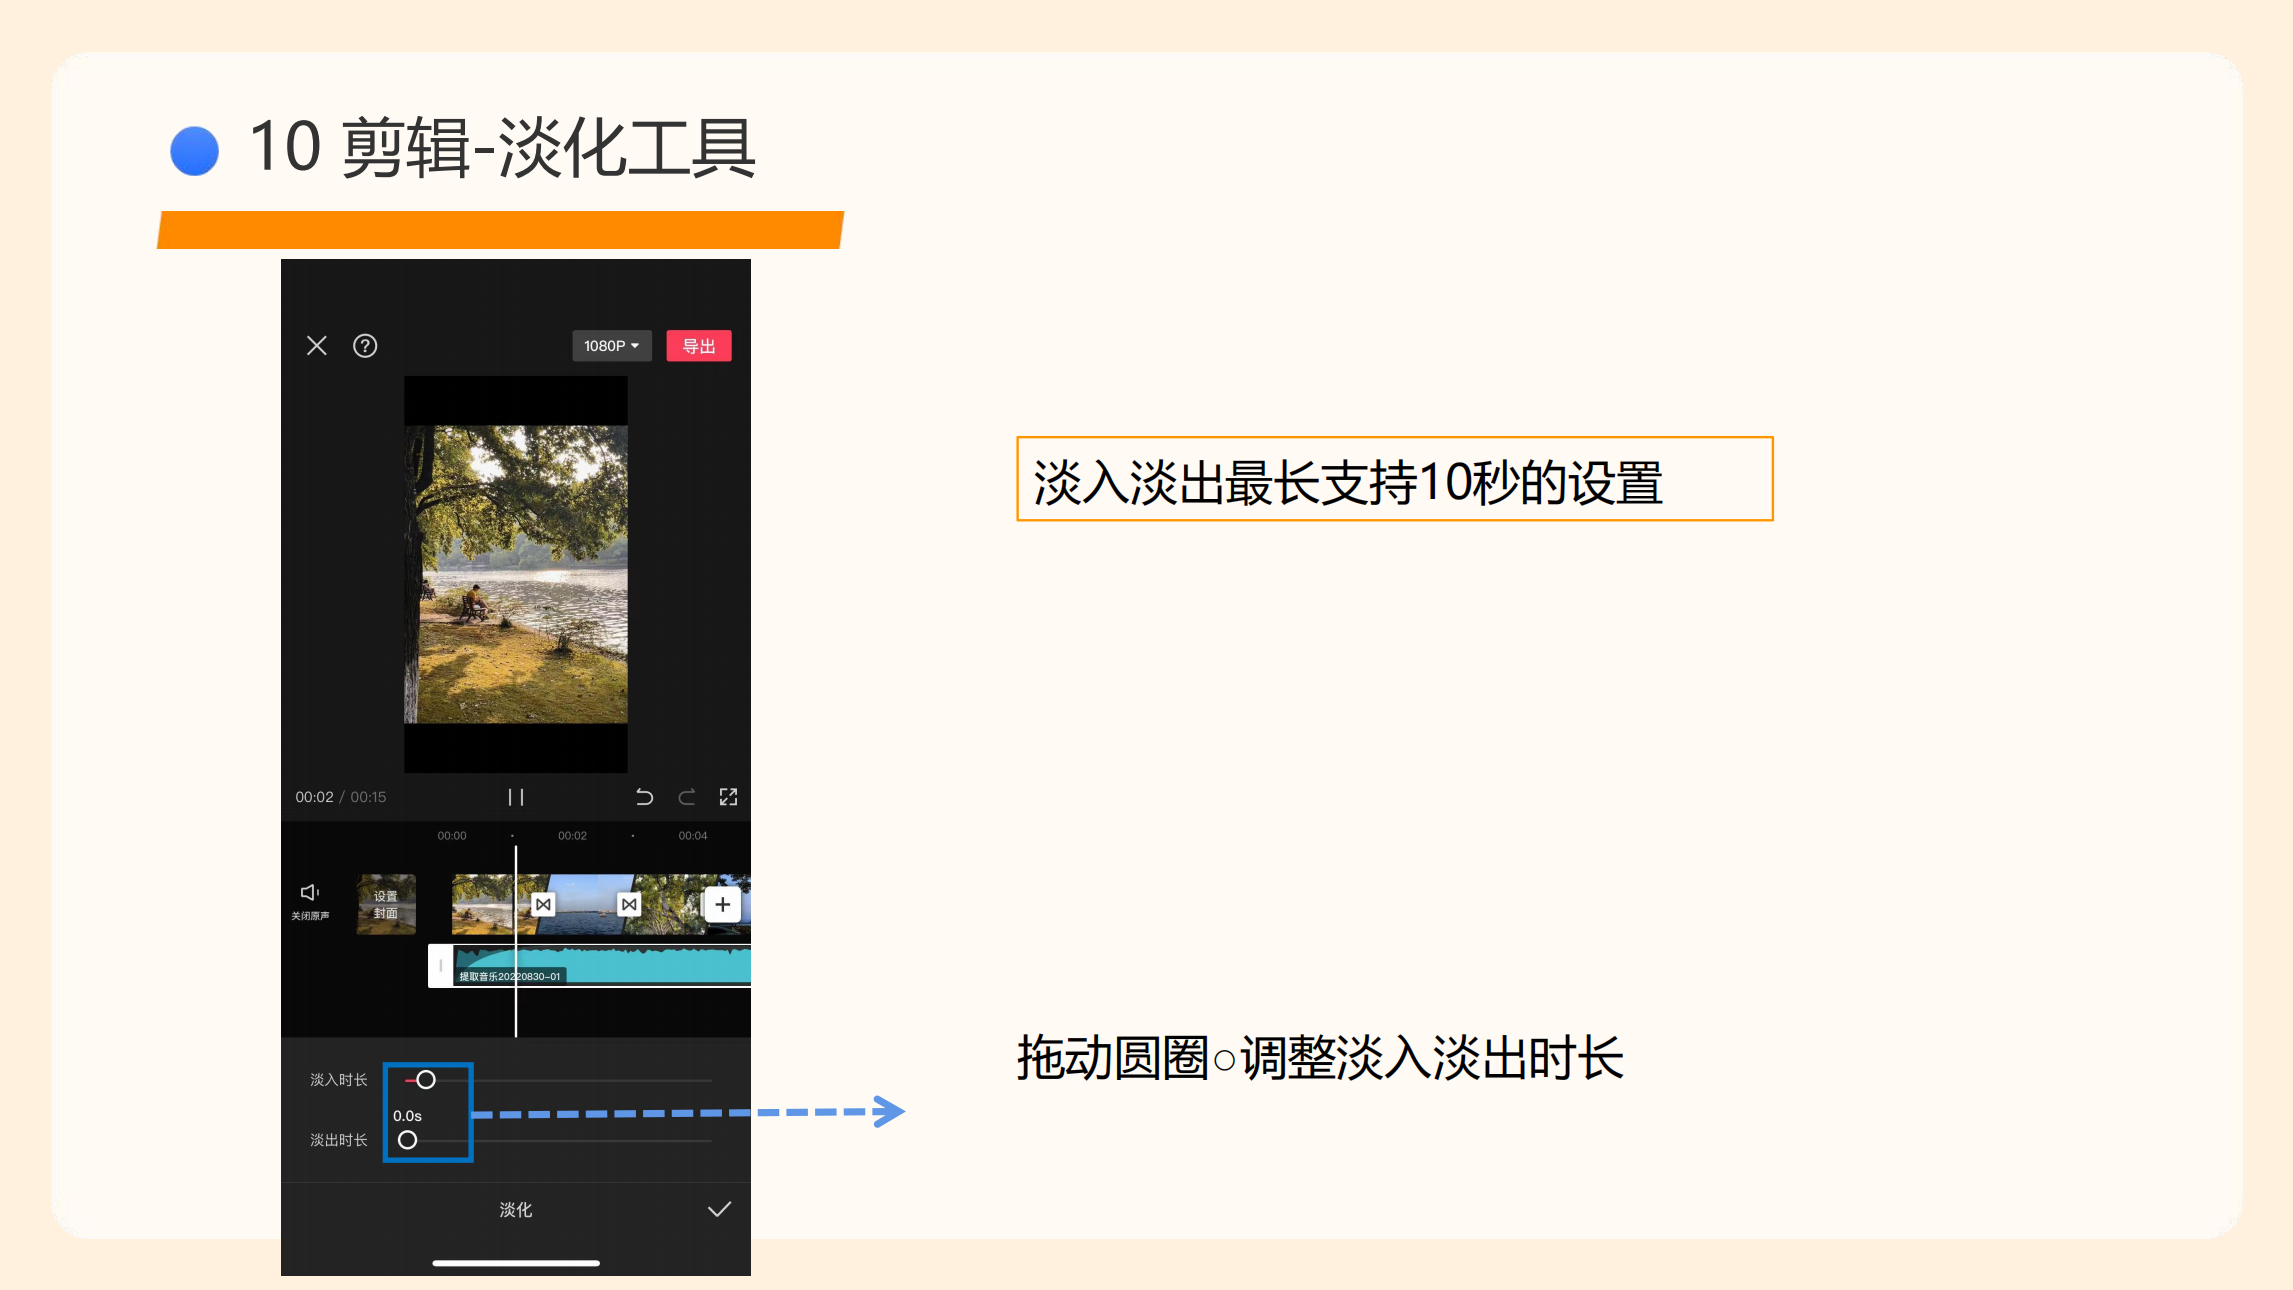
Task: Confirm fade settings with the checkmark
Action: coord(720,1210)
